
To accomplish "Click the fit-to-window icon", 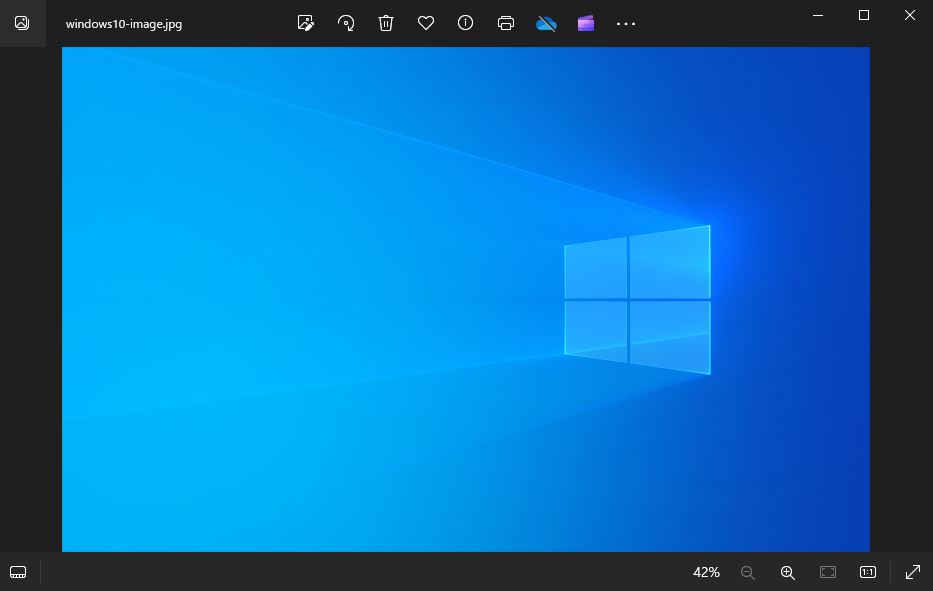I will (x=828, y=572).
